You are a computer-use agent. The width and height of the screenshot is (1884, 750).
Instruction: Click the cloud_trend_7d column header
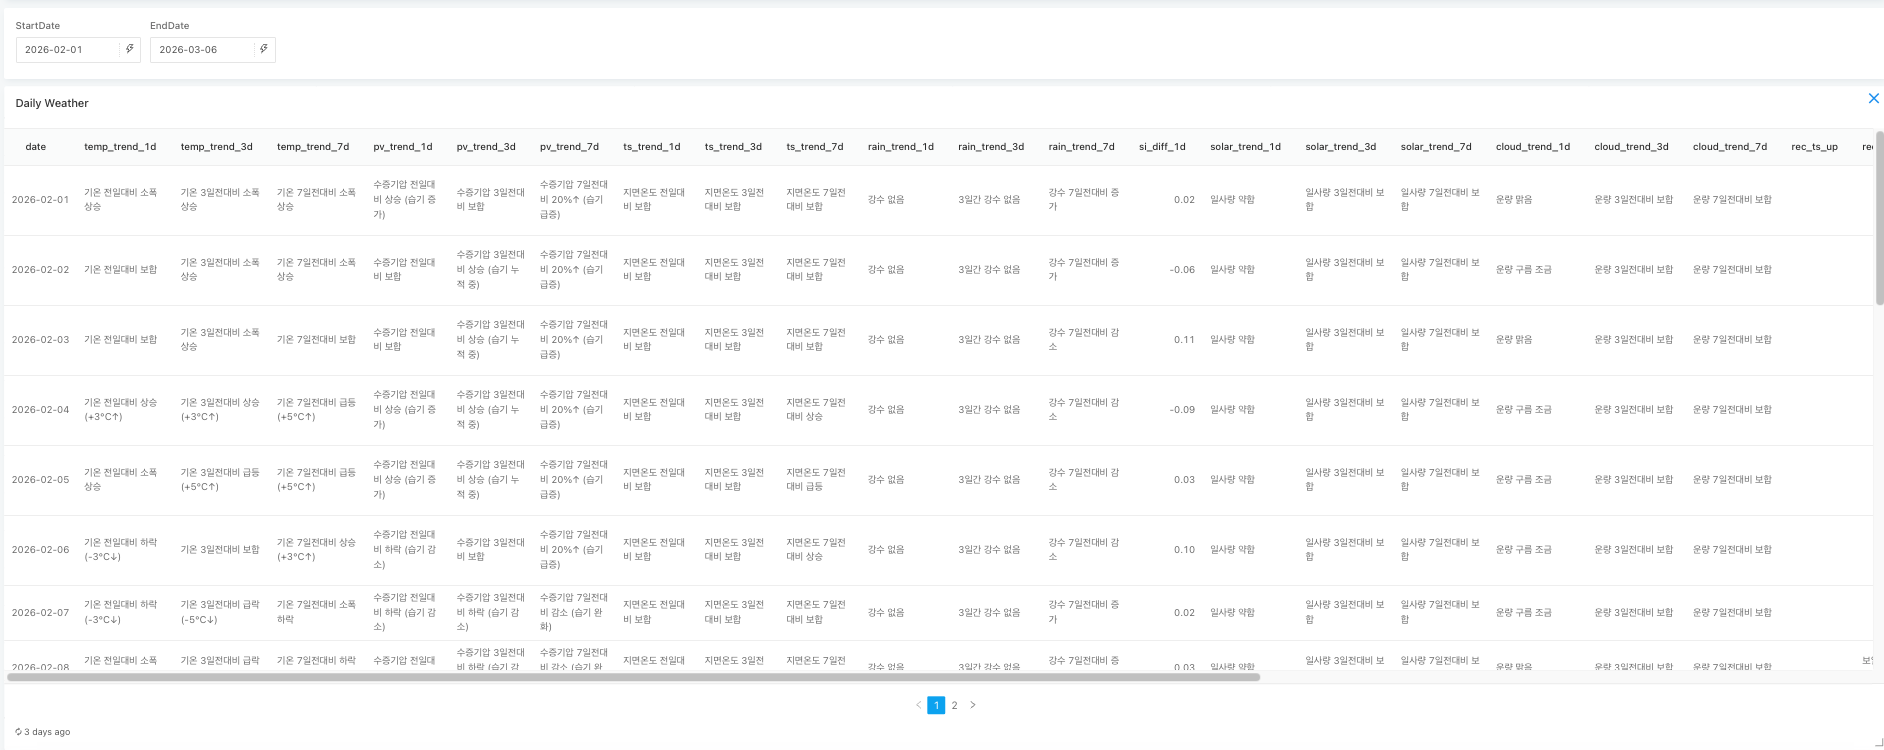click(1730, 147)
